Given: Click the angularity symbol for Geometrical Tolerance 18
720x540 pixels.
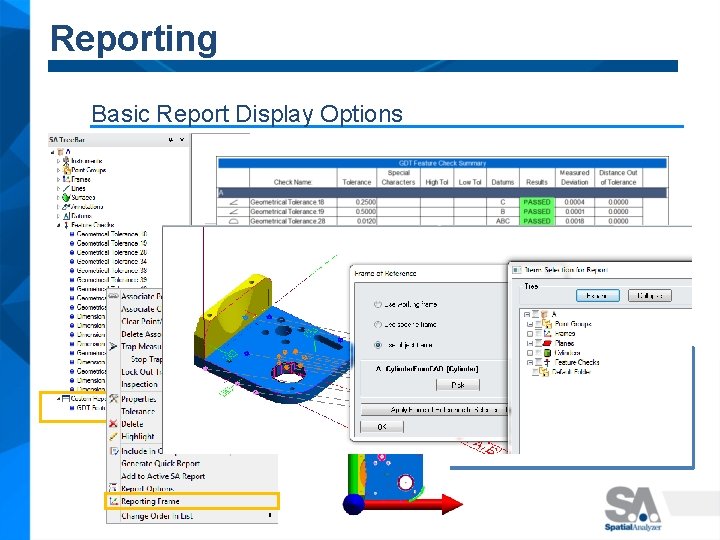Looking at the screenshot, I should coord(234,202).
